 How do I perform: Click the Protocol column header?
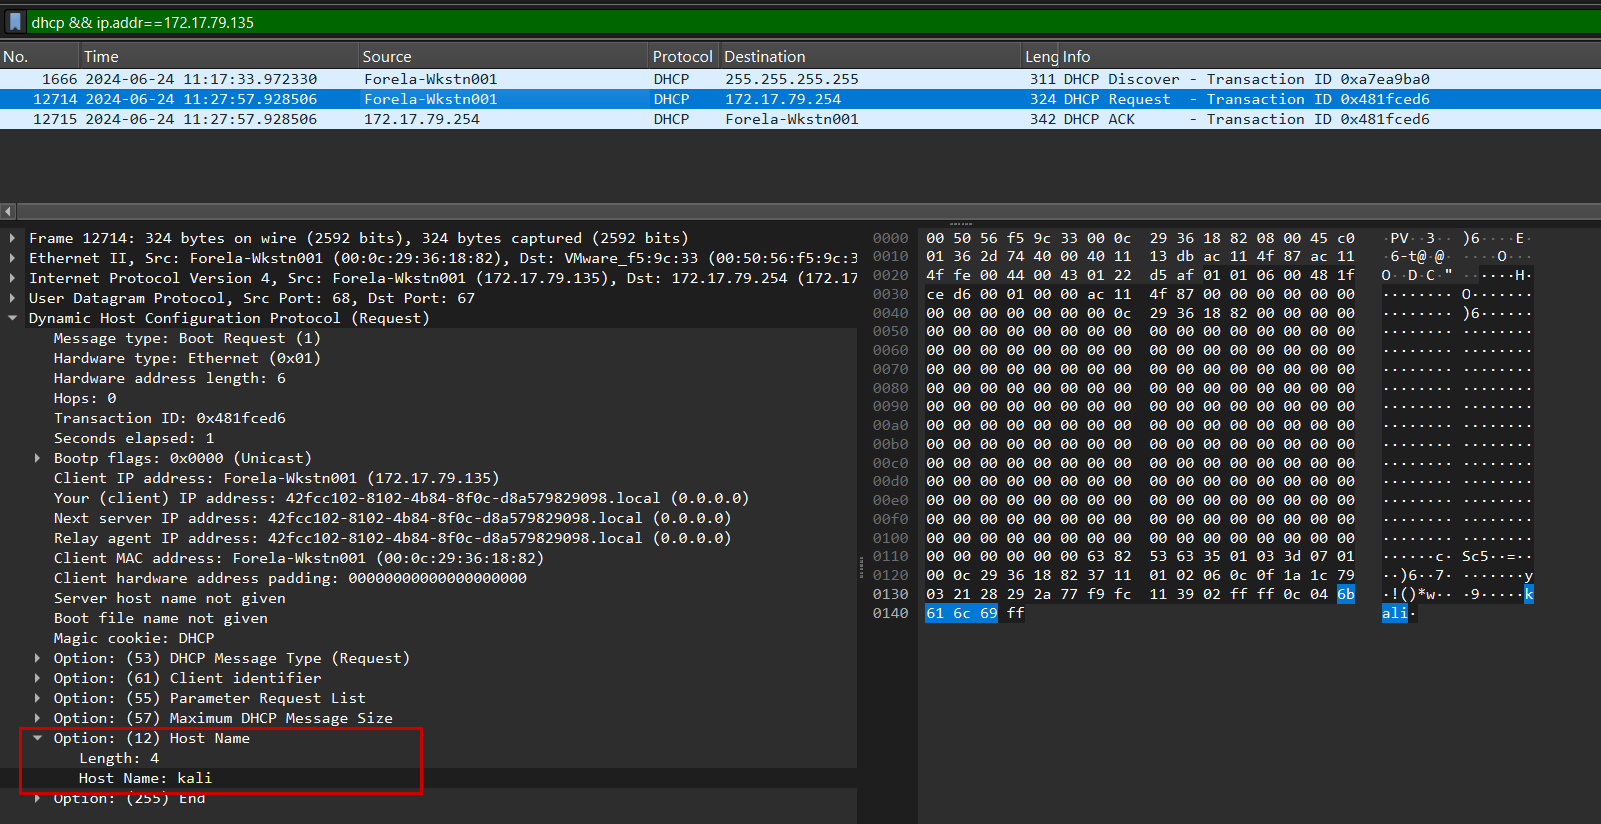[x=682, y=57]
